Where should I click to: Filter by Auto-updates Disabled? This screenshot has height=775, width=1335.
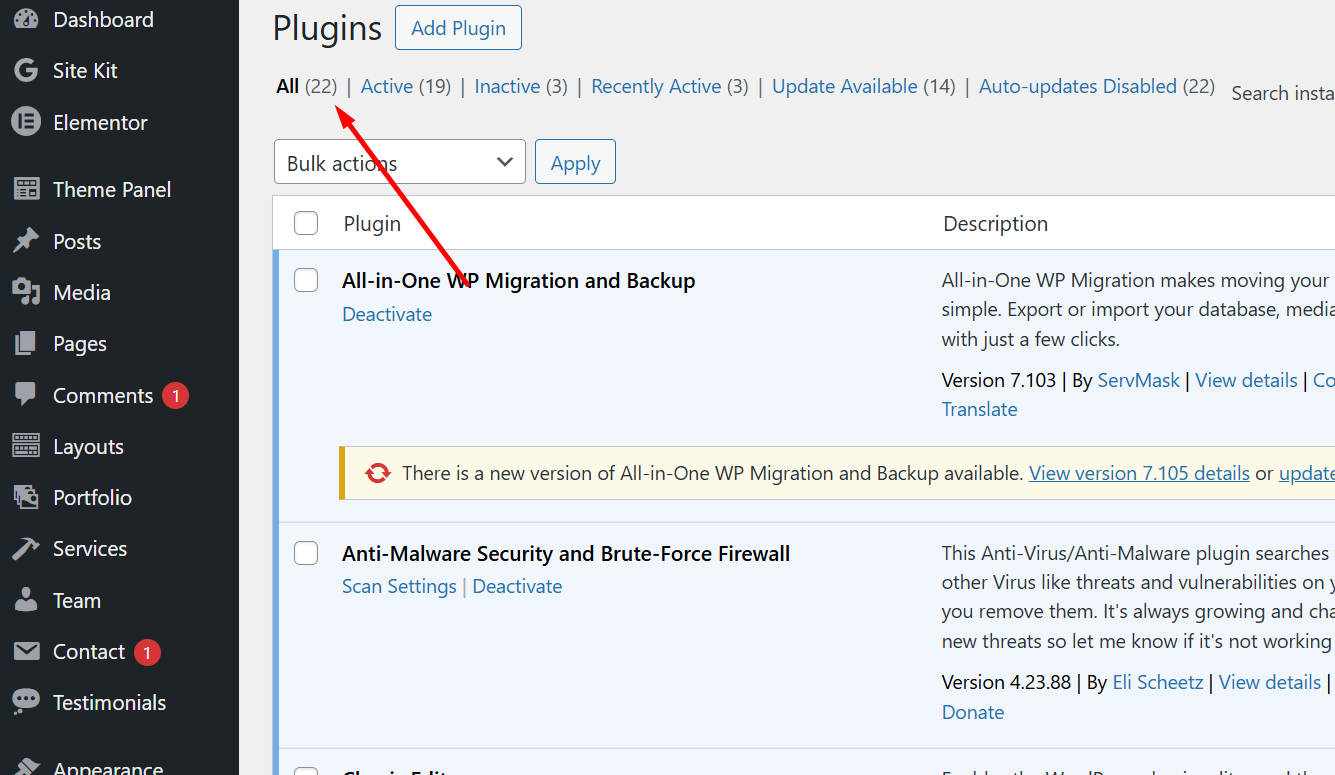tap(1097, 86)
